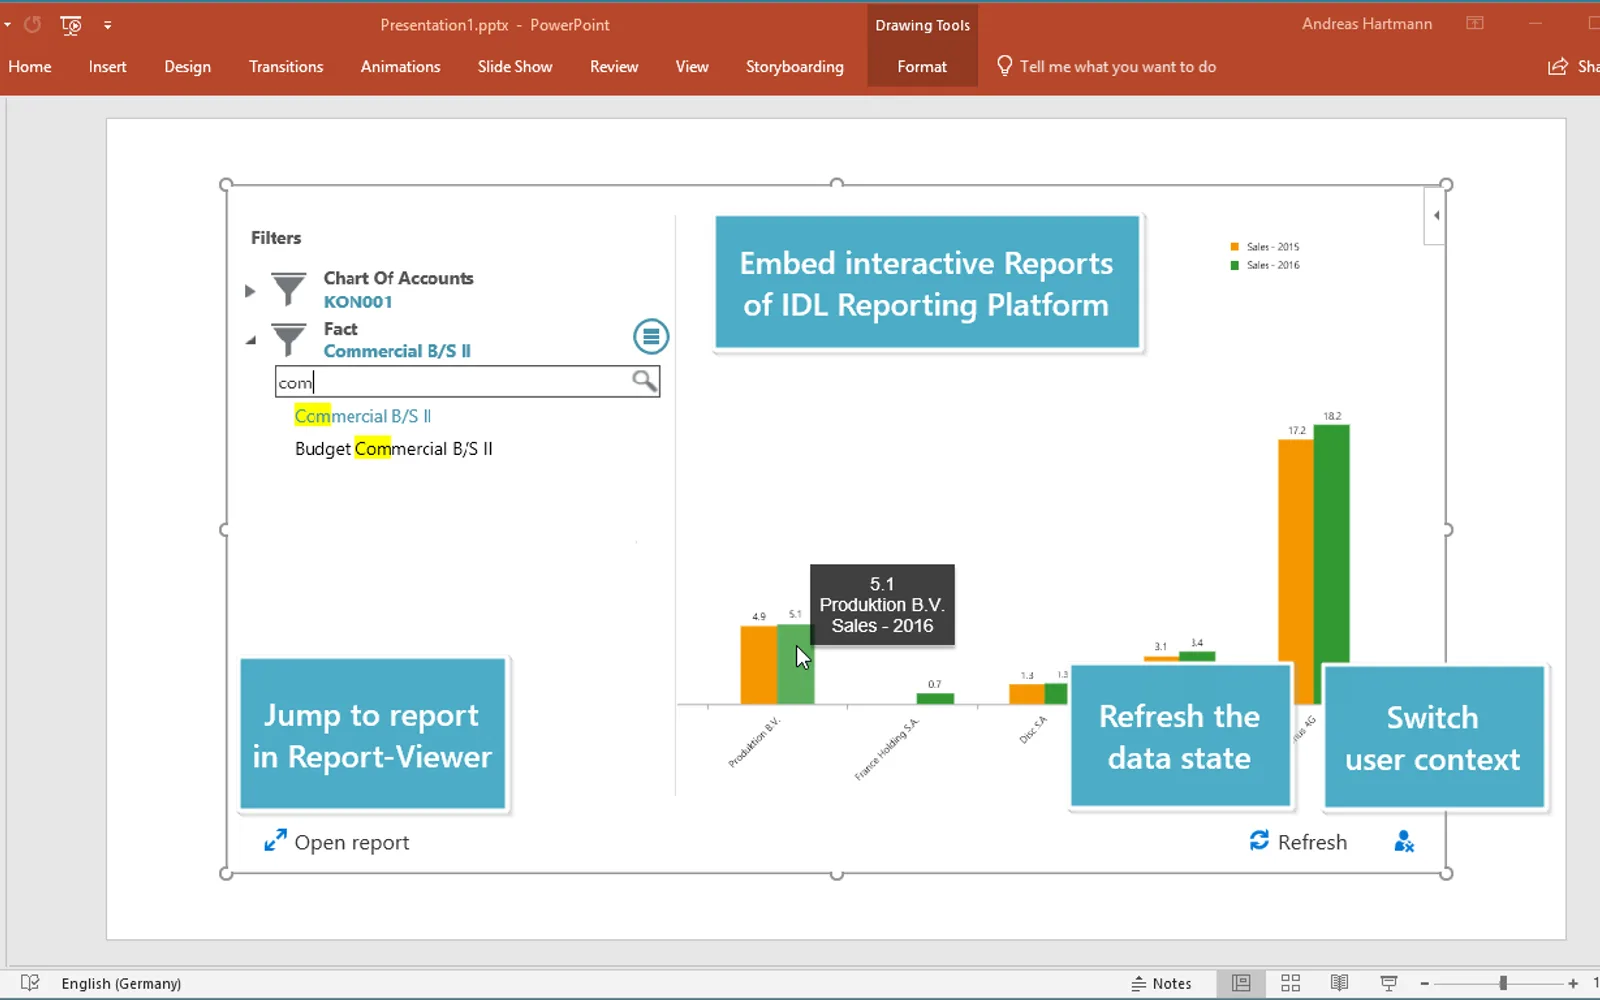Switch to Normal view icon
Screen dimensions: 1600x1000
(1241, 983)
